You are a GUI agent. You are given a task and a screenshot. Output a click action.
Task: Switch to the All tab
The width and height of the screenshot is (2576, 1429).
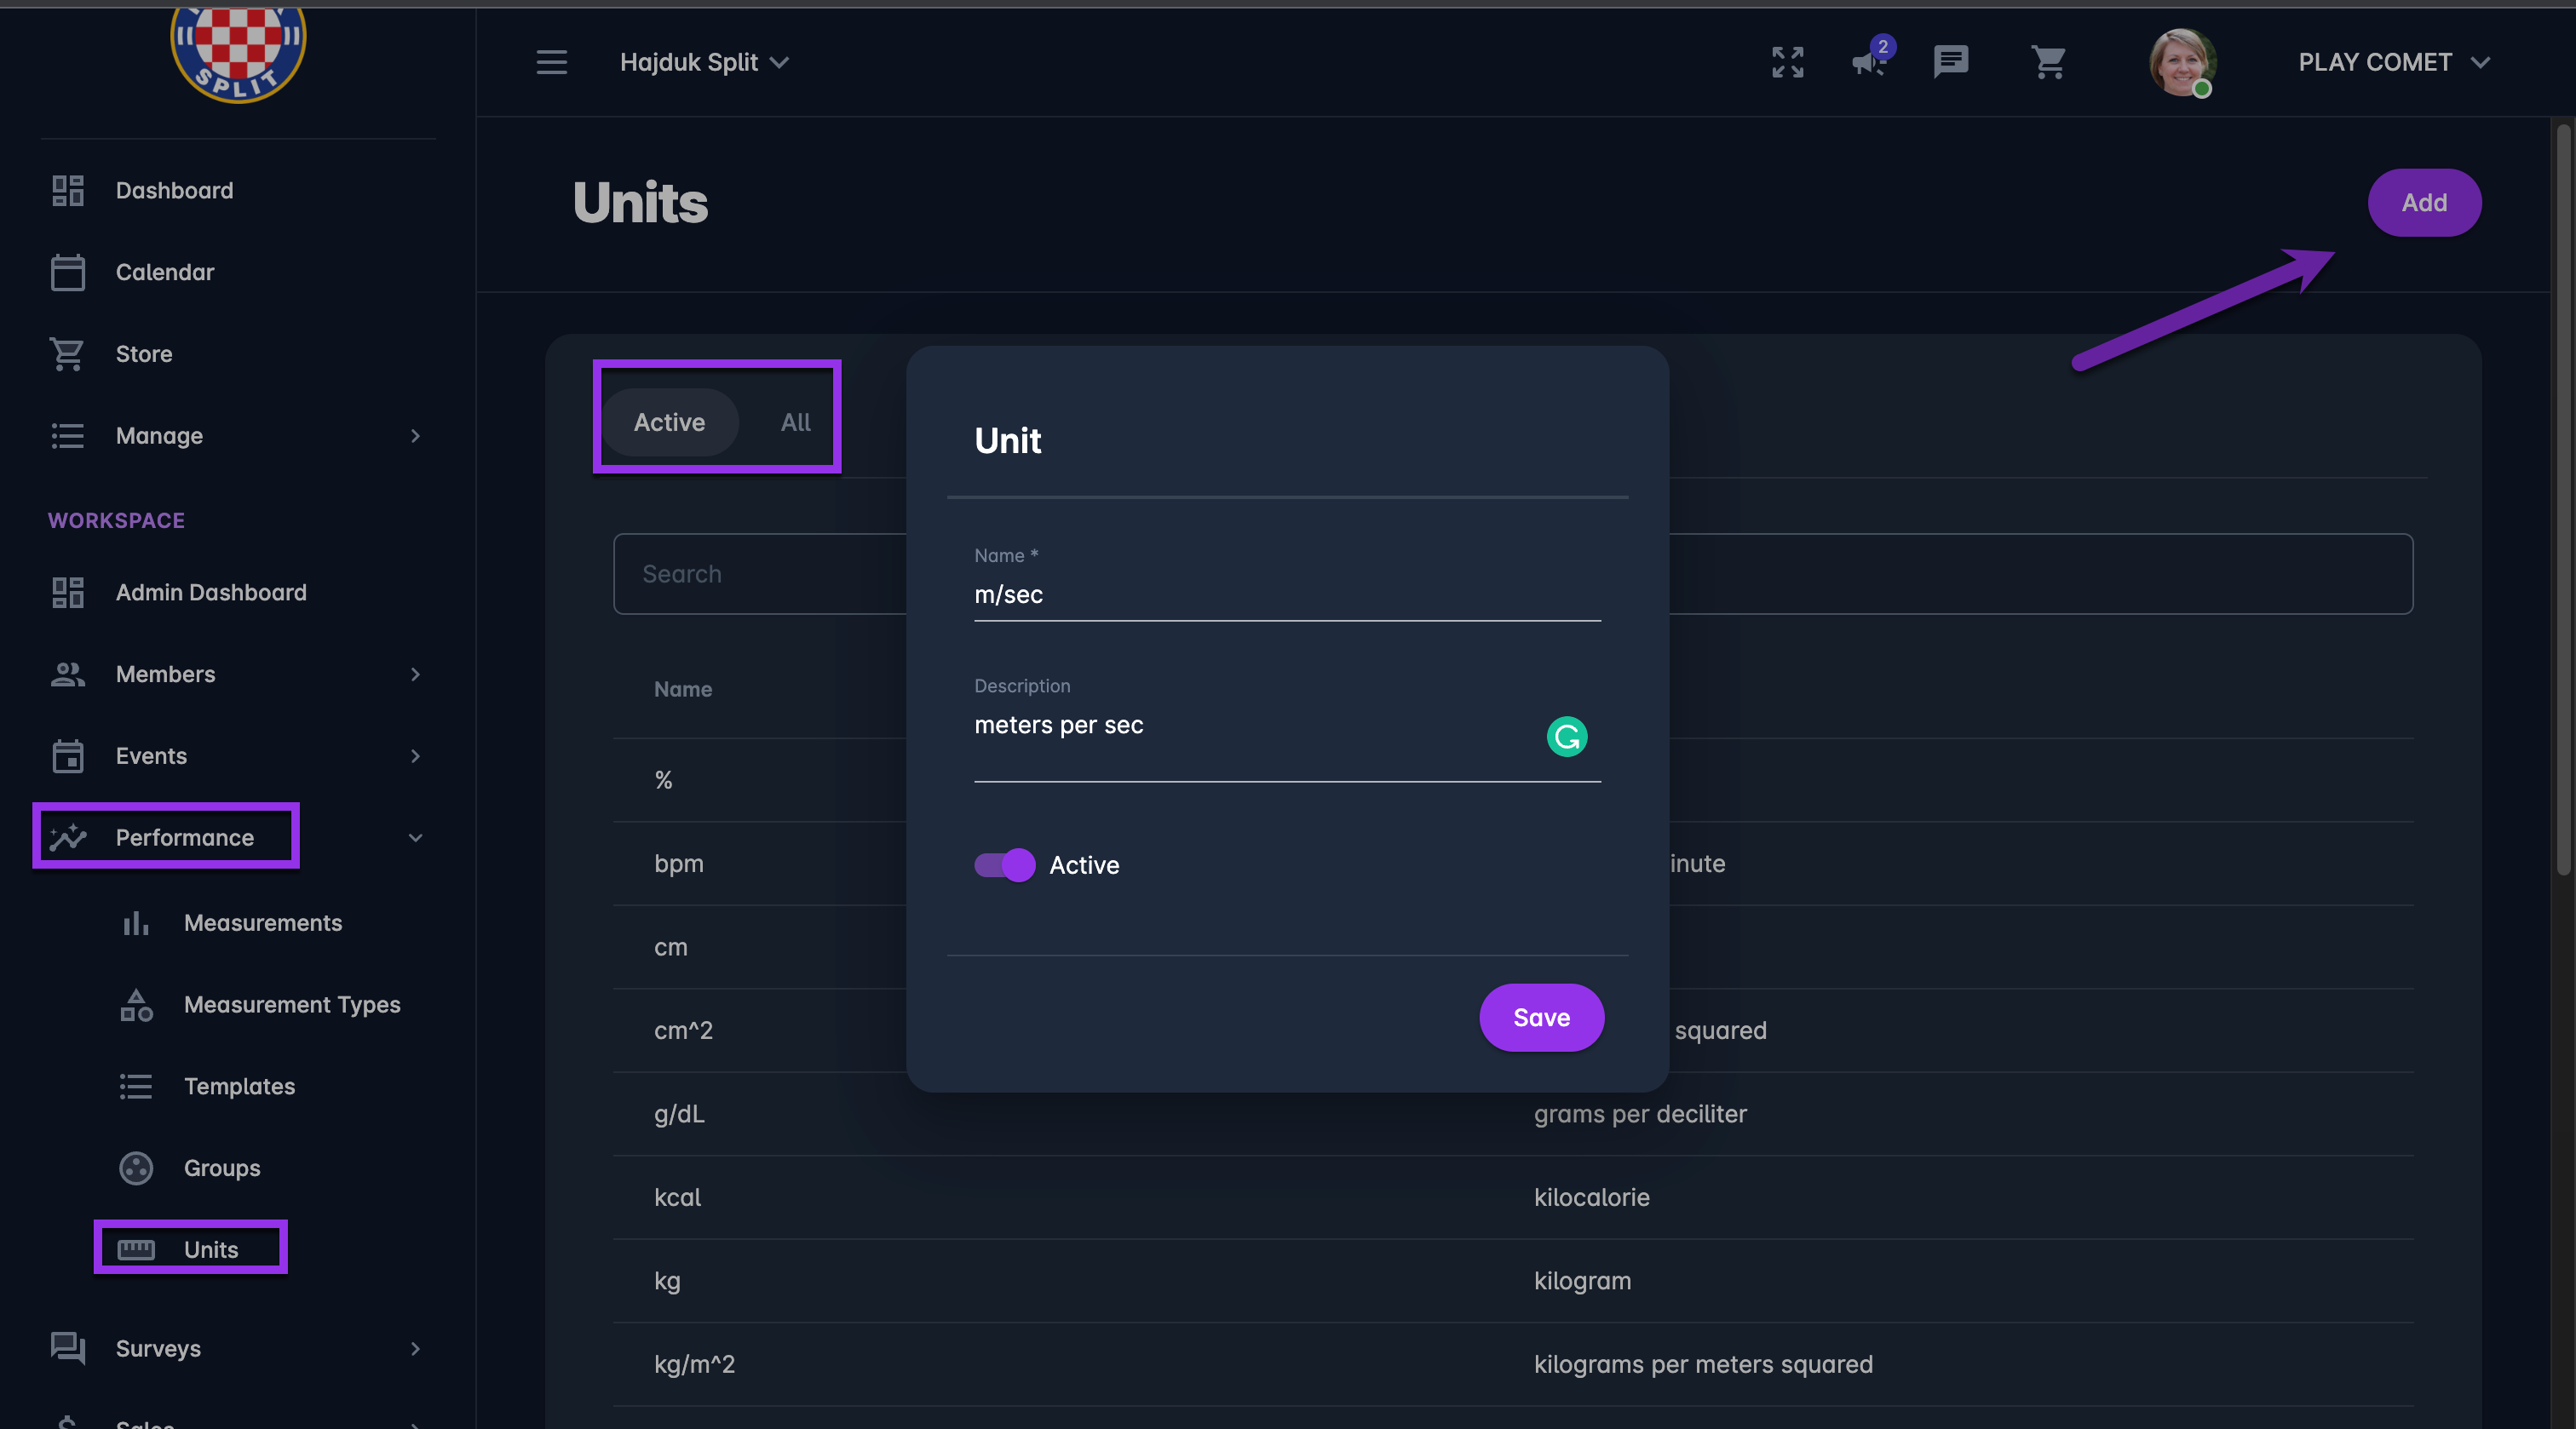pyautogui.click(x=795, y=422)
